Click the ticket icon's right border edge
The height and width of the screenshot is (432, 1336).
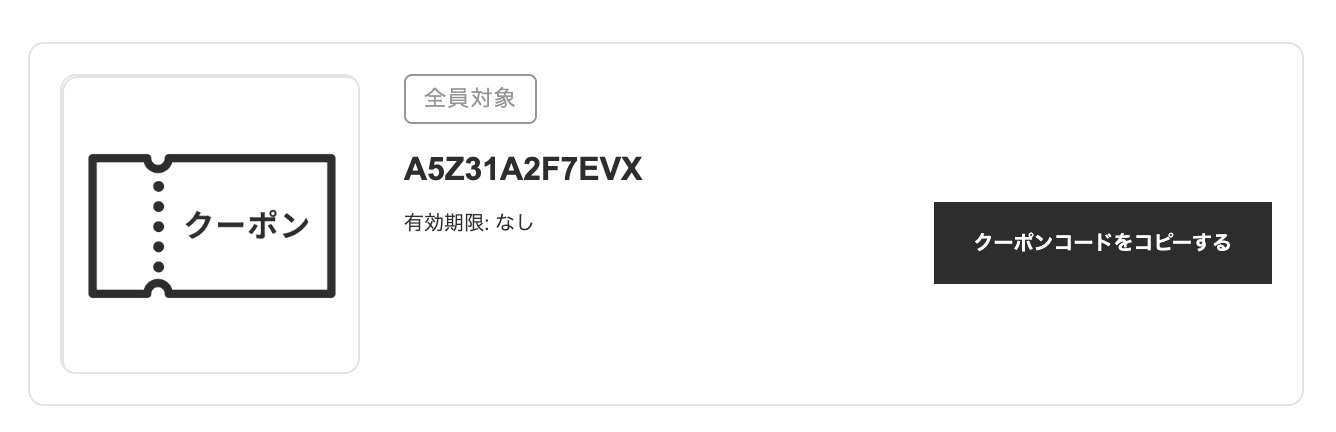(x=332, y=226)
